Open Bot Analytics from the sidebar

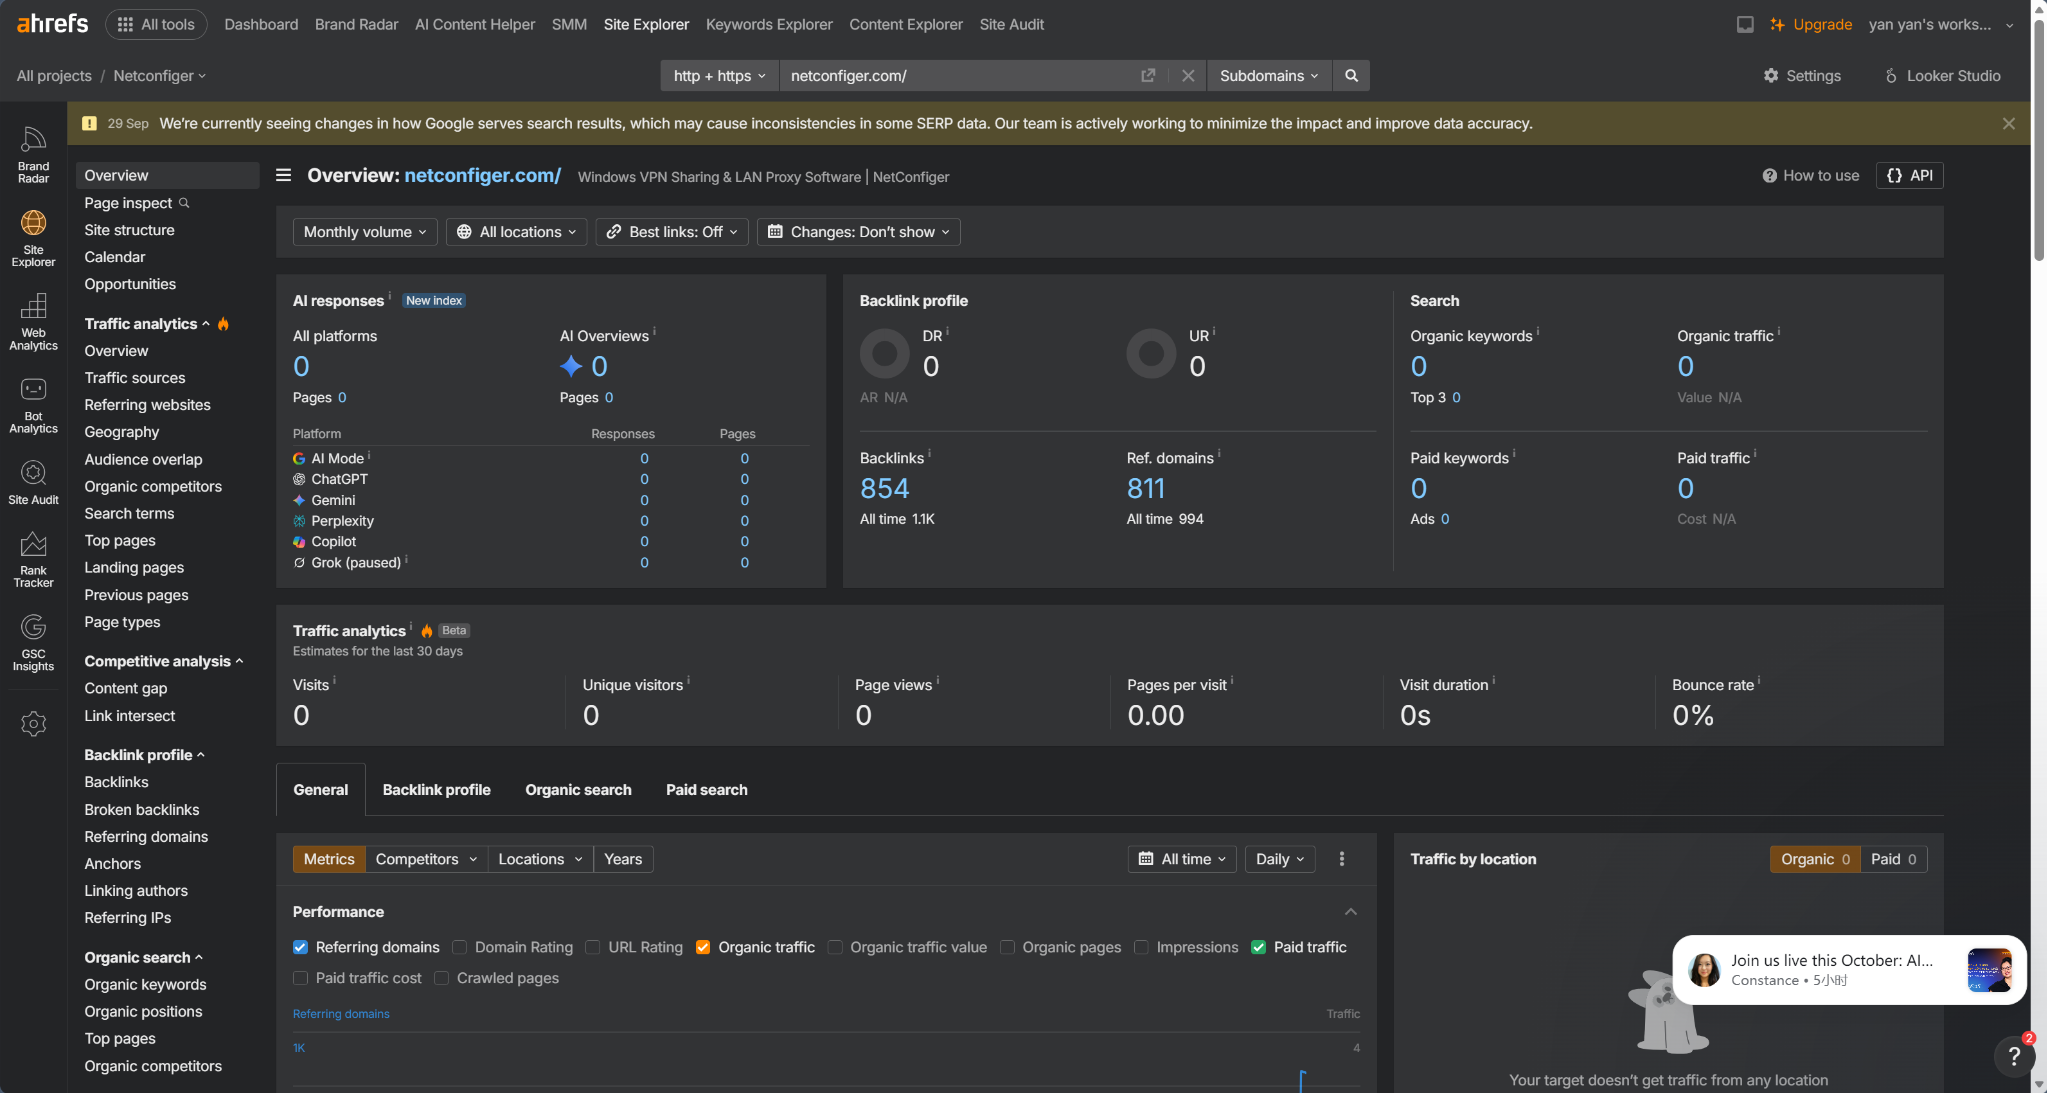[33, 404]
